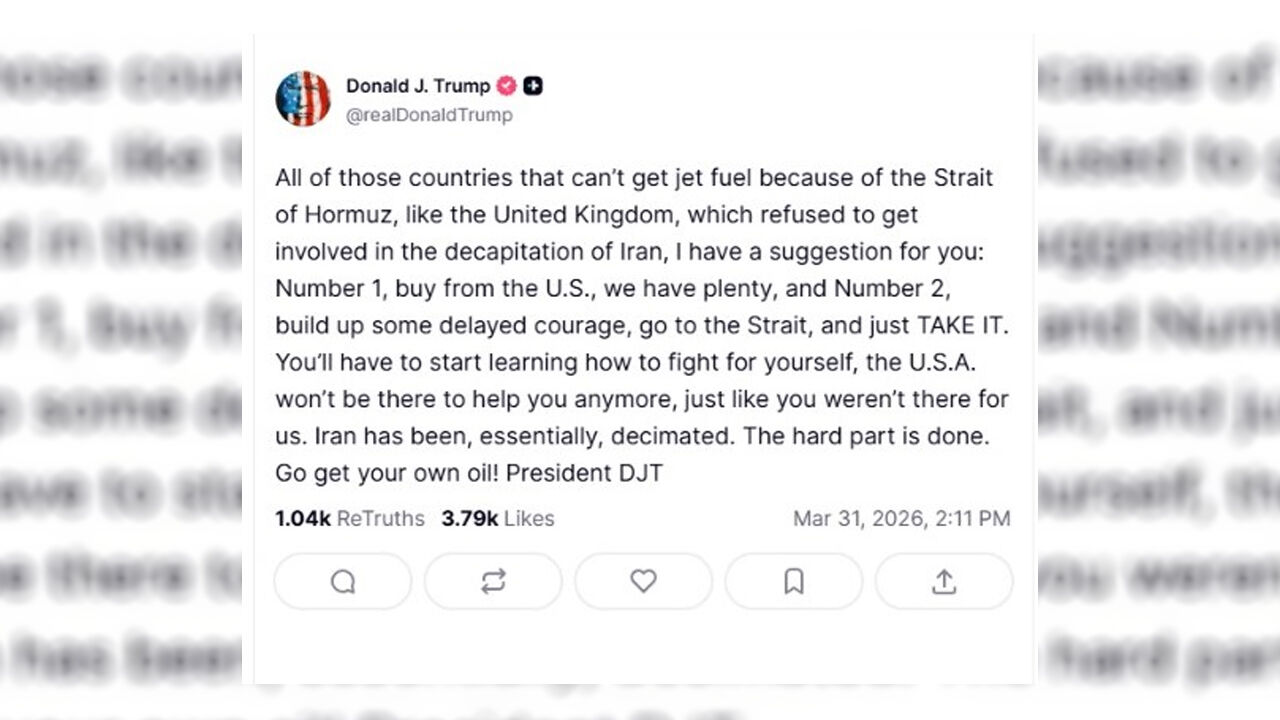Open the post via its timestamp Mar 31, 2026
The width and height of the screenshot is (1280, 720).
tap(899, 518)
